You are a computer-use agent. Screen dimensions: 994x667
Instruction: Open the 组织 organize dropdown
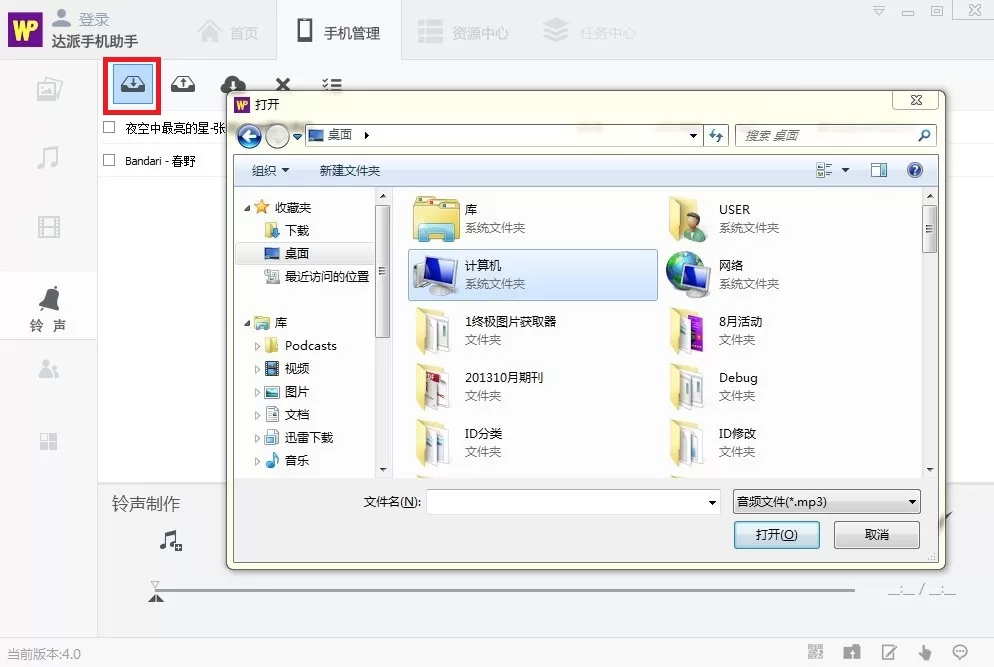270,170
